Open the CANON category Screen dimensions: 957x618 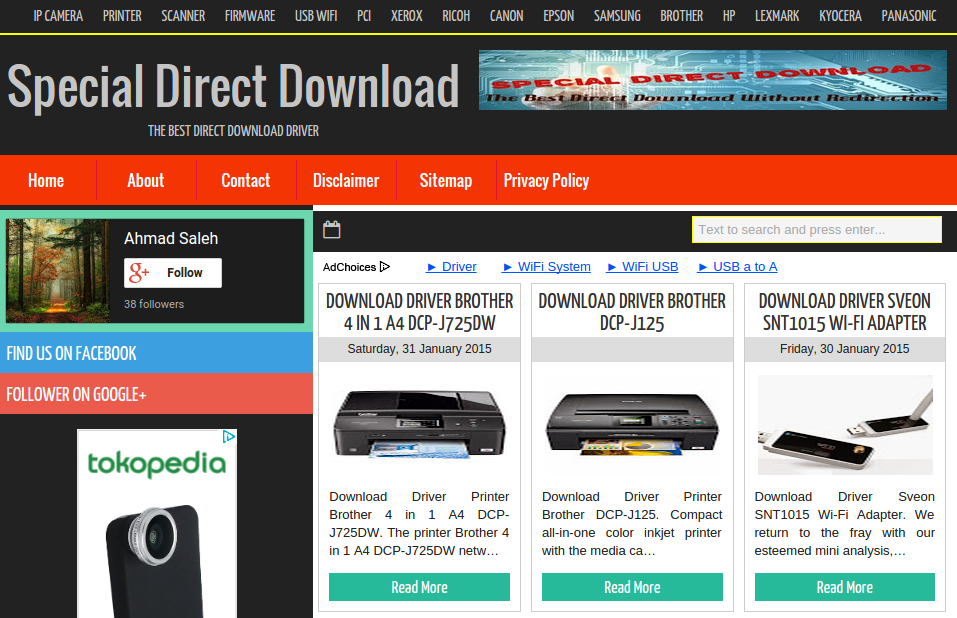coord(507,16)
